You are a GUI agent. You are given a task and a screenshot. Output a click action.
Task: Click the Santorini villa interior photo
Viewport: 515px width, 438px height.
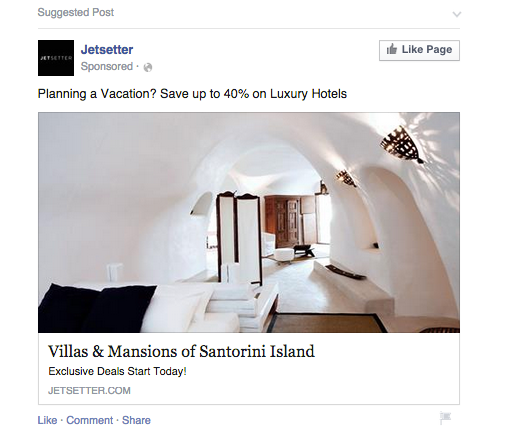click(x=249, y=222)
